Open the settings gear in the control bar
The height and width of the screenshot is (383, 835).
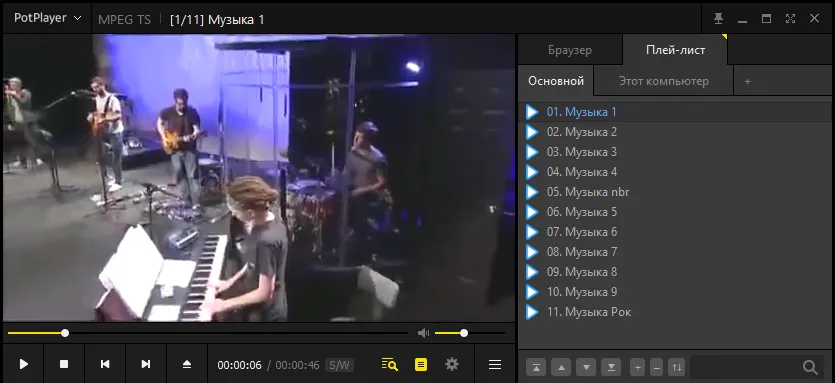(x=452, y=364)
